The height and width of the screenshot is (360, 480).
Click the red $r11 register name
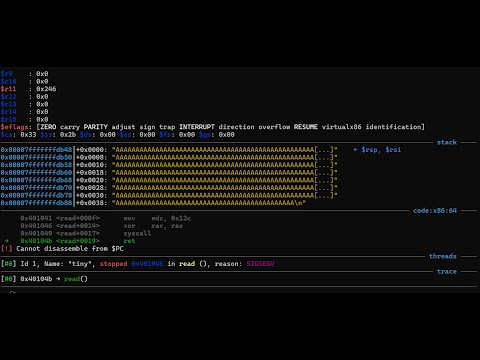[8, 89]
